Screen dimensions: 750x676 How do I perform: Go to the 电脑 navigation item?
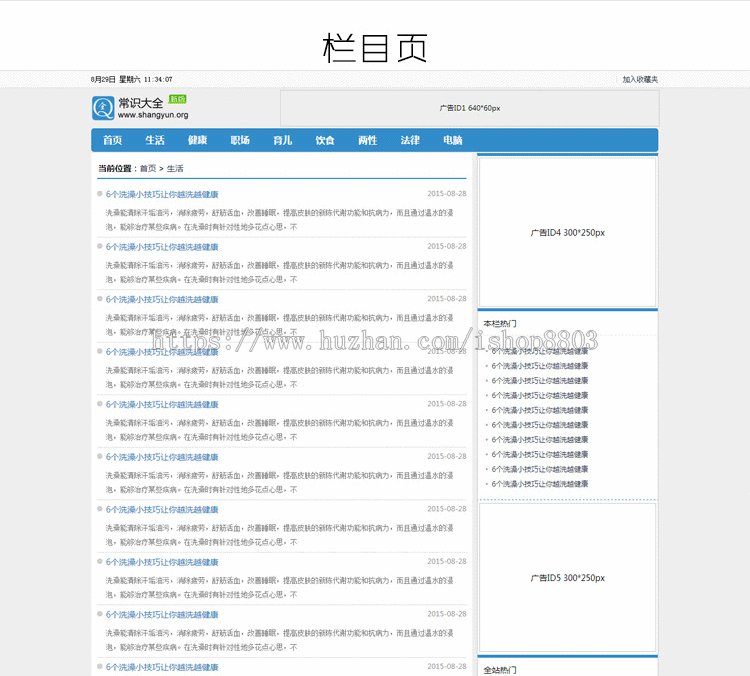452,140
